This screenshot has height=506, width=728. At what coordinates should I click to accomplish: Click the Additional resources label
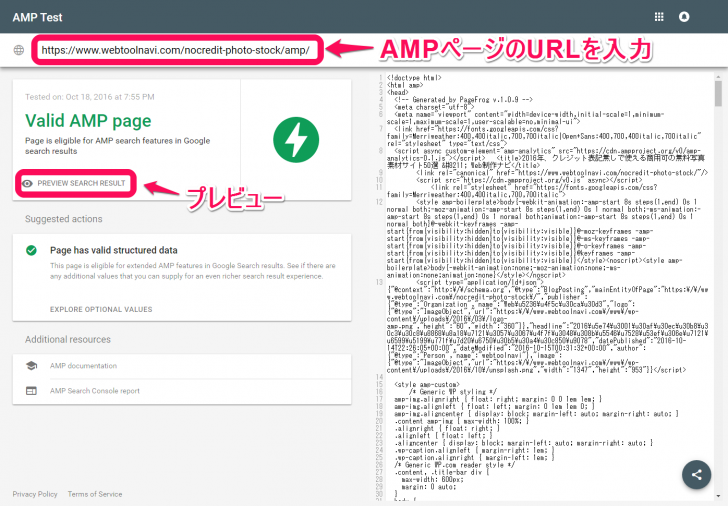[68, 339]
